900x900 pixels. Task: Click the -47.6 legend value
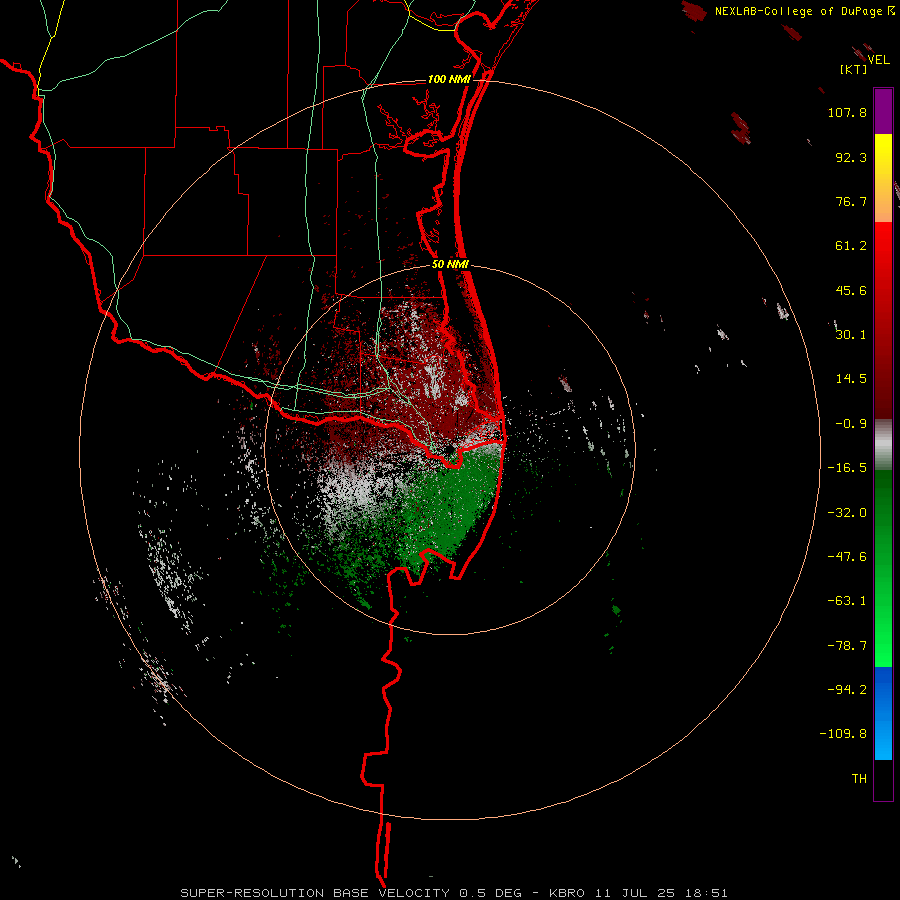pyautogui.click(x=847, y=557)
